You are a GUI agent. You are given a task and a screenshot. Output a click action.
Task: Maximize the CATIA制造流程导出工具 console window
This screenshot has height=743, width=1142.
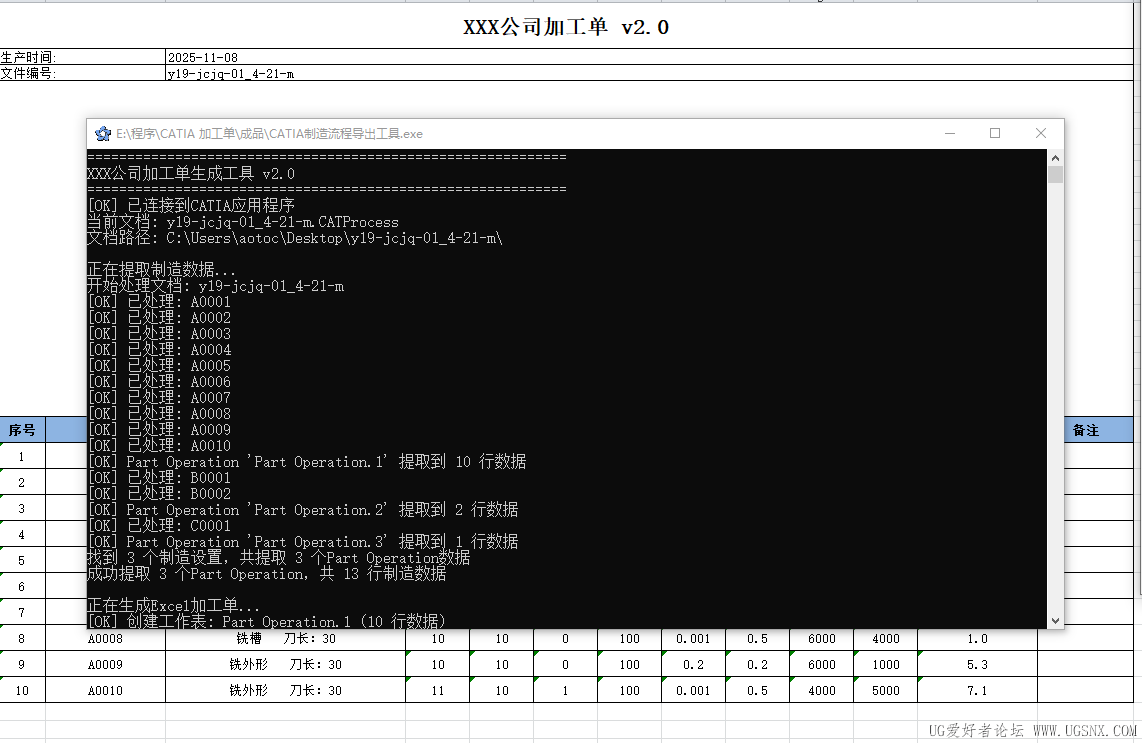[x=995, y=133]
